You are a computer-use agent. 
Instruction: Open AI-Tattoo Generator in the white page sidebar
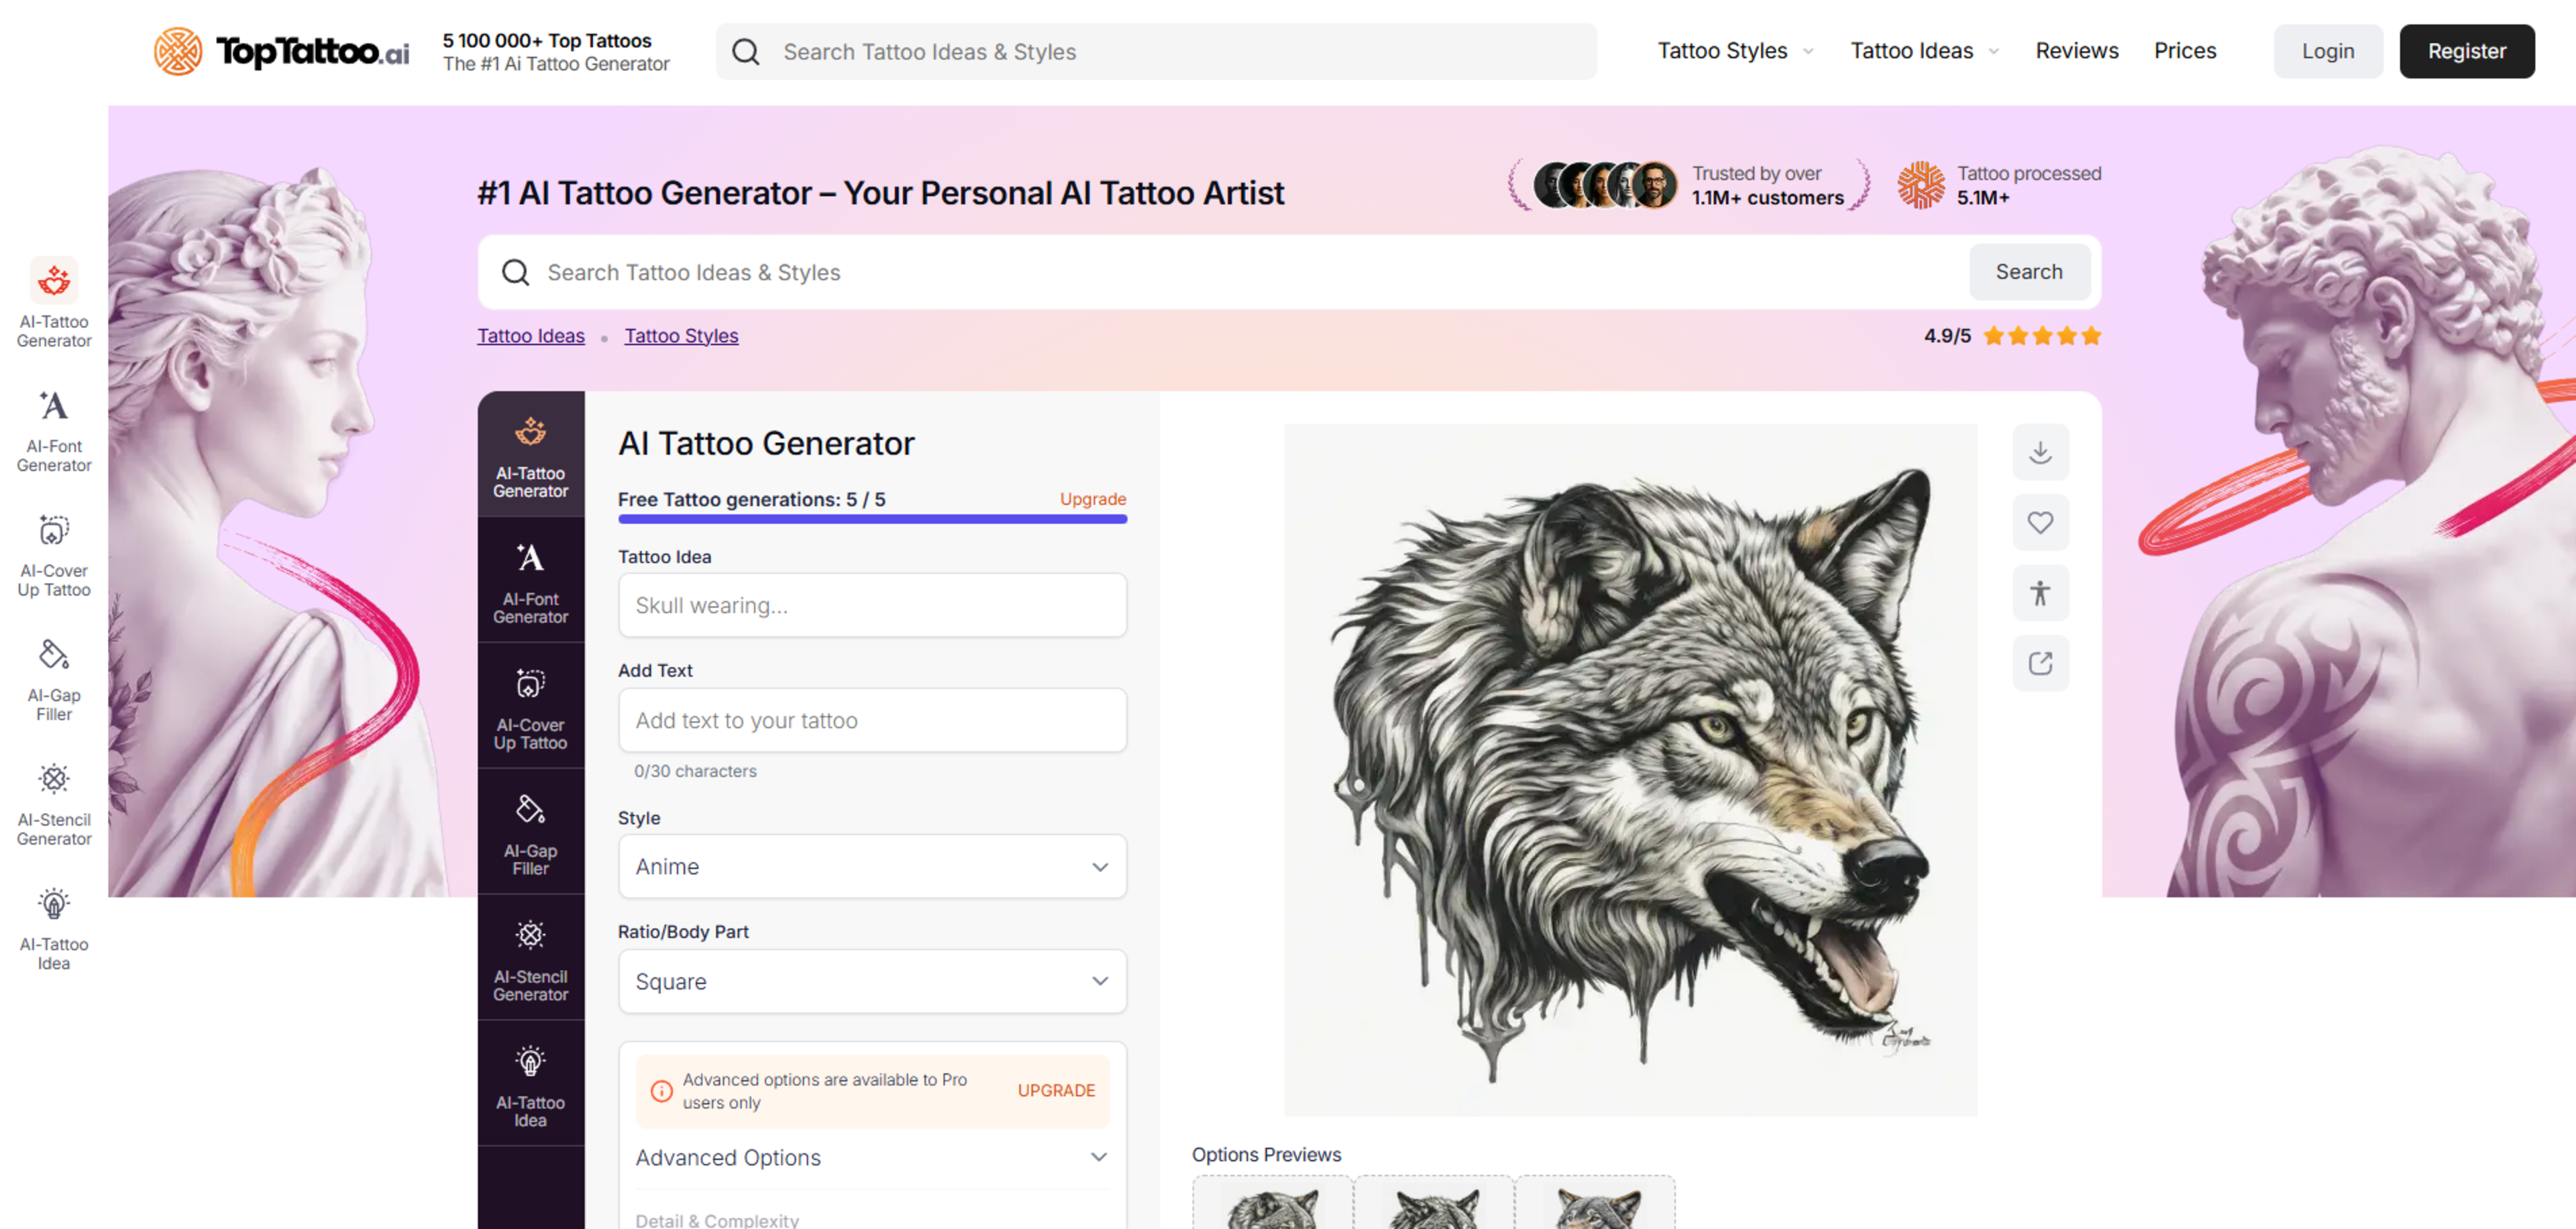(54, 303)
